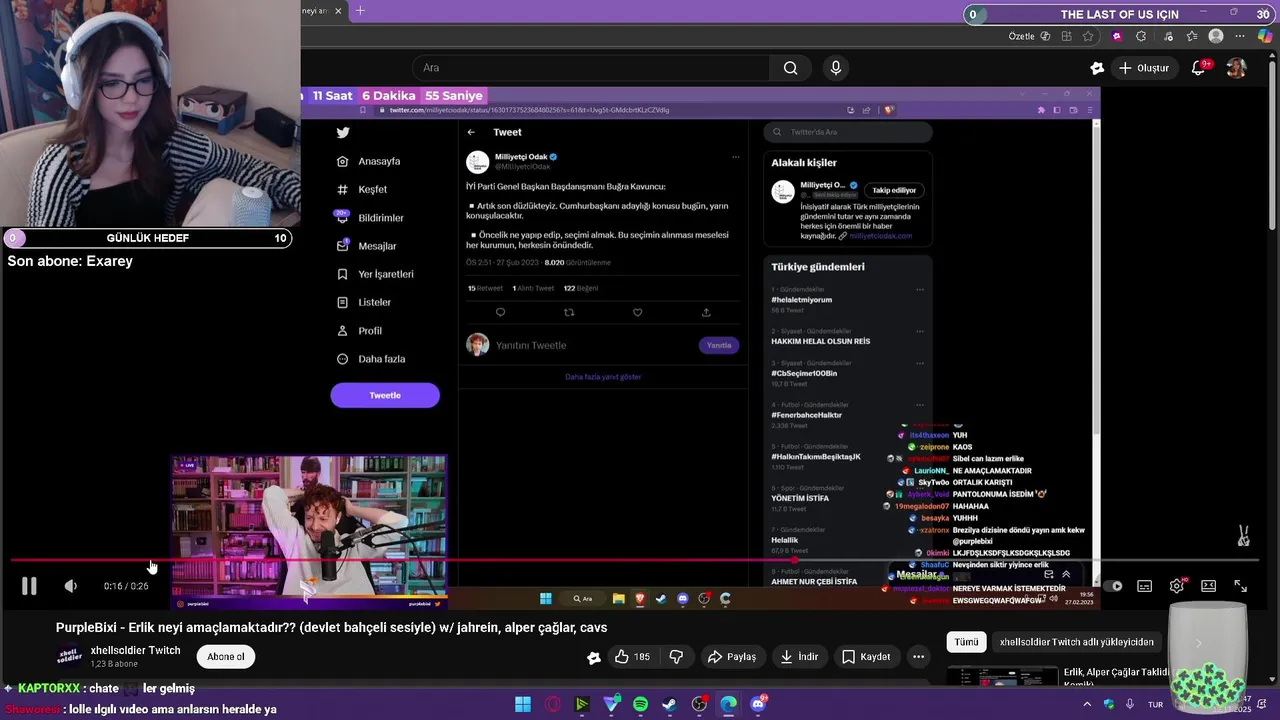
Task: Focus the YouTube Ara search box
Action: 590,68
